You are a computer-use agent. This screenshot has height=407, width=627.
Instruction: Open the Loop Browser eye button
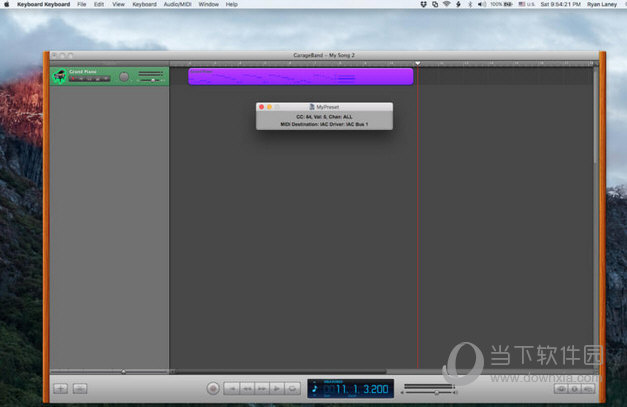pos(561,389)
